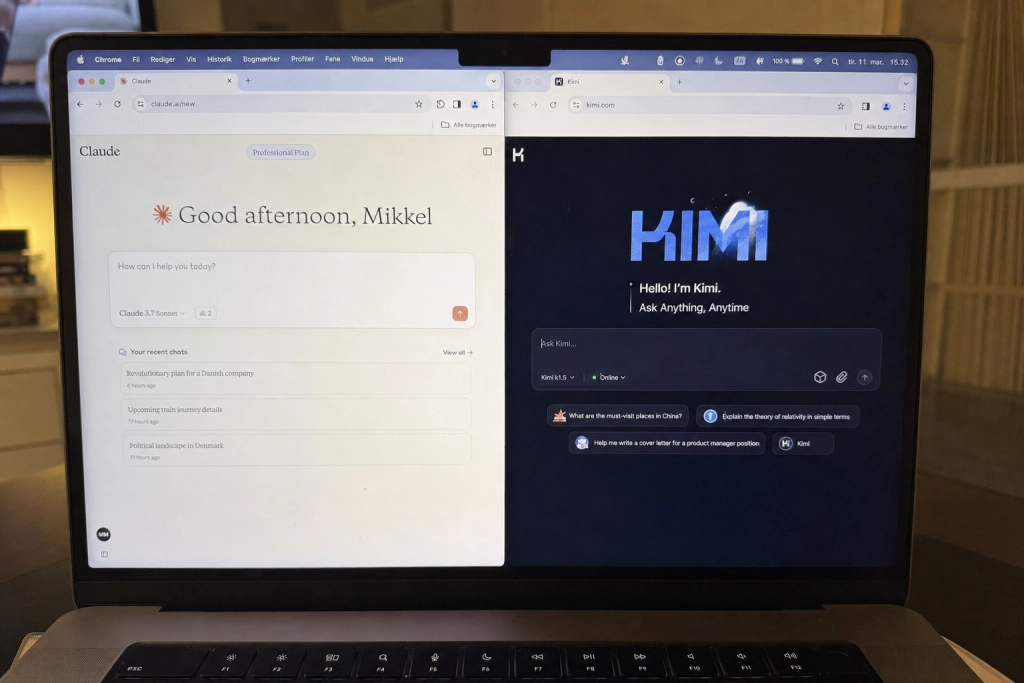Open the Apple menu
This screenshot has width=1024, height=683.
click(x=80, y=59)
